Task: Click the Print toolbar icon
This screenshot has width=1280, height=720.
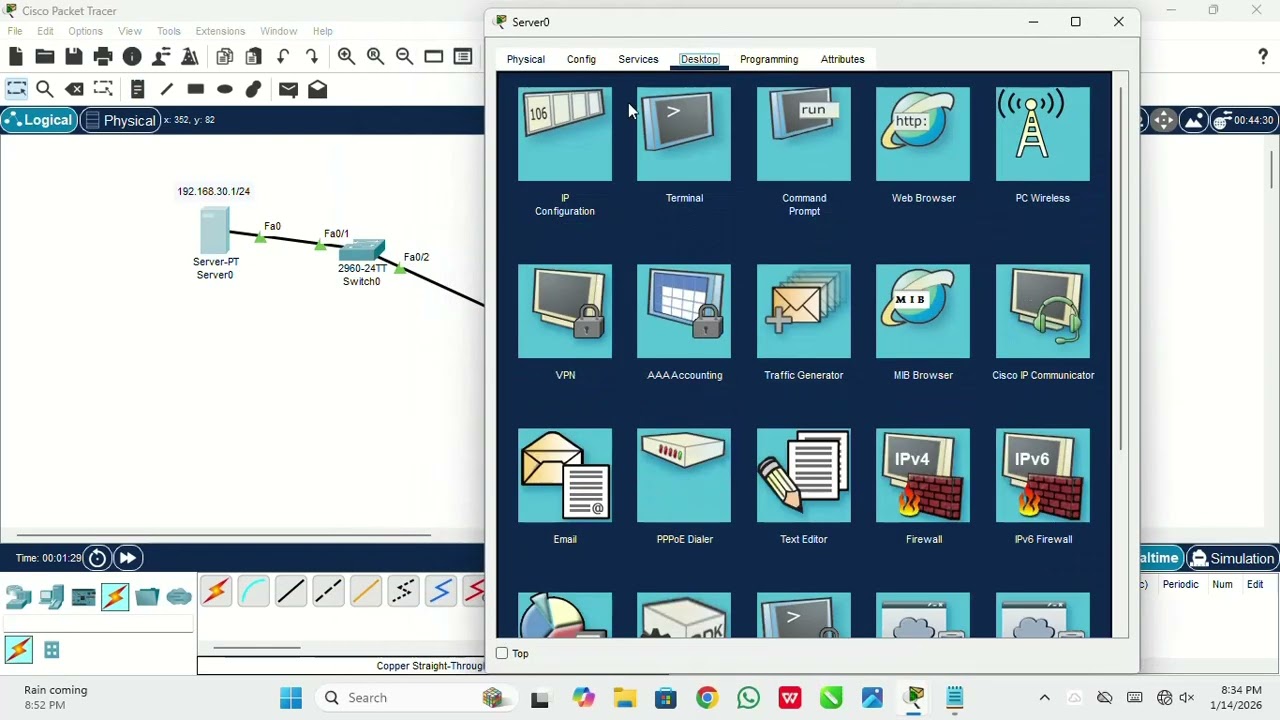Action: click(103, 57)
